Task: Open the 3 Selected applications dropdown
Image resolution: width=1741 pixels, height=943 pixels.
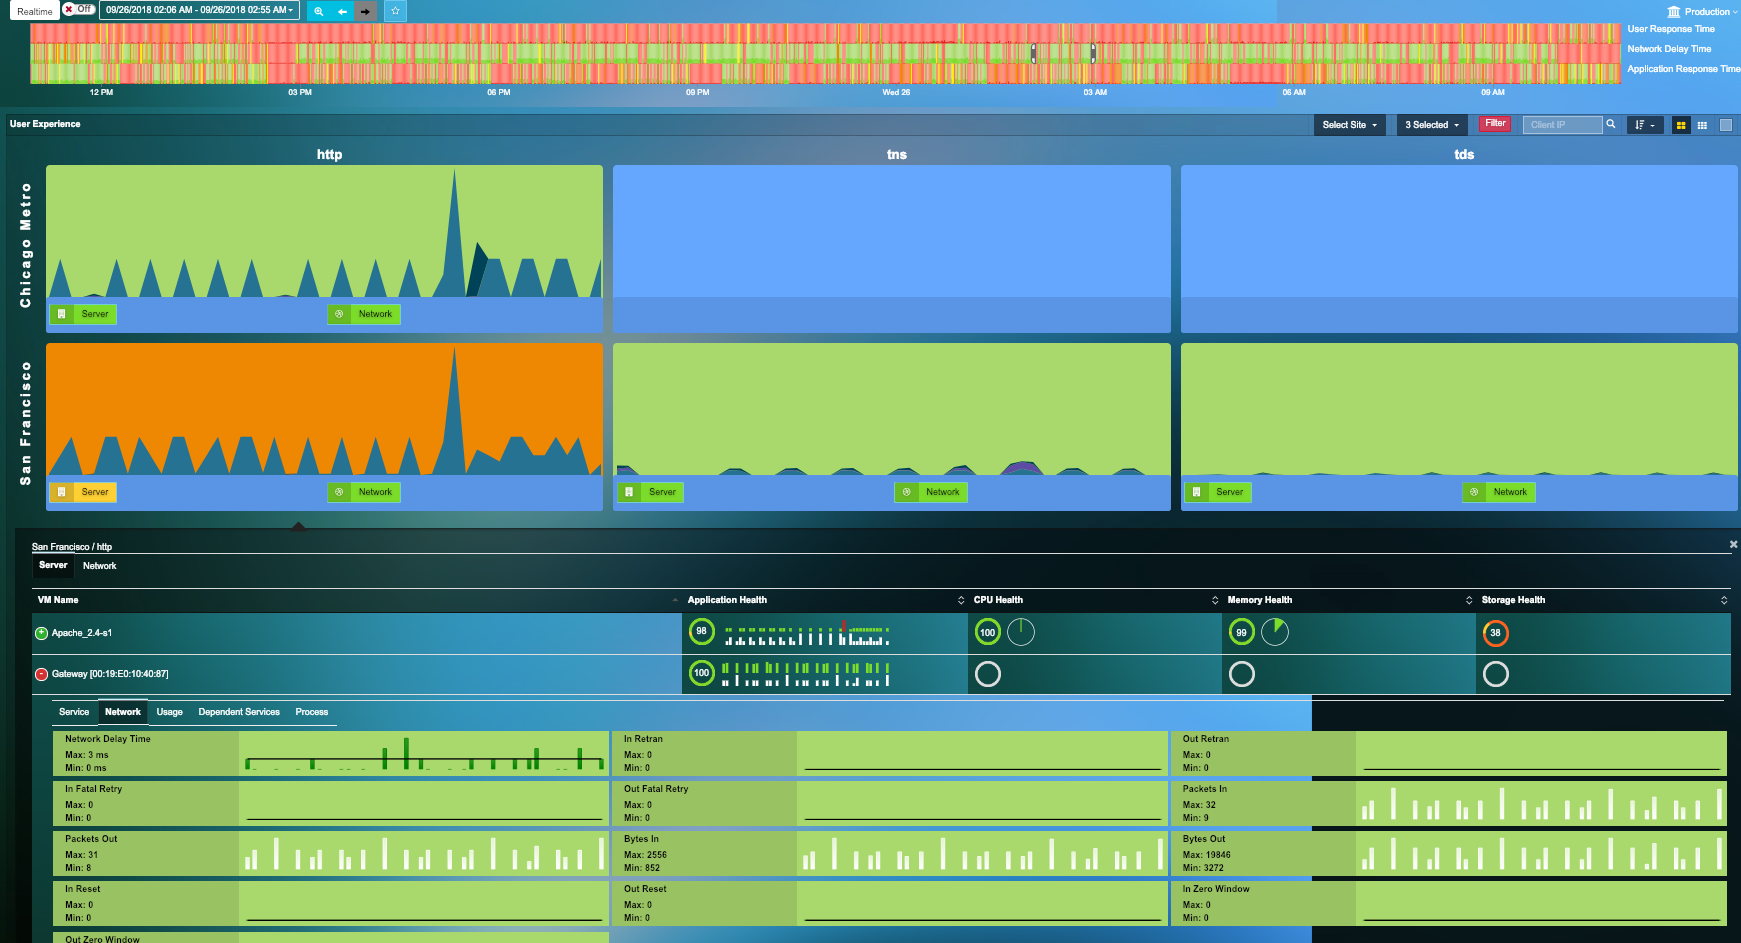Action: (x=1430, y=124)
